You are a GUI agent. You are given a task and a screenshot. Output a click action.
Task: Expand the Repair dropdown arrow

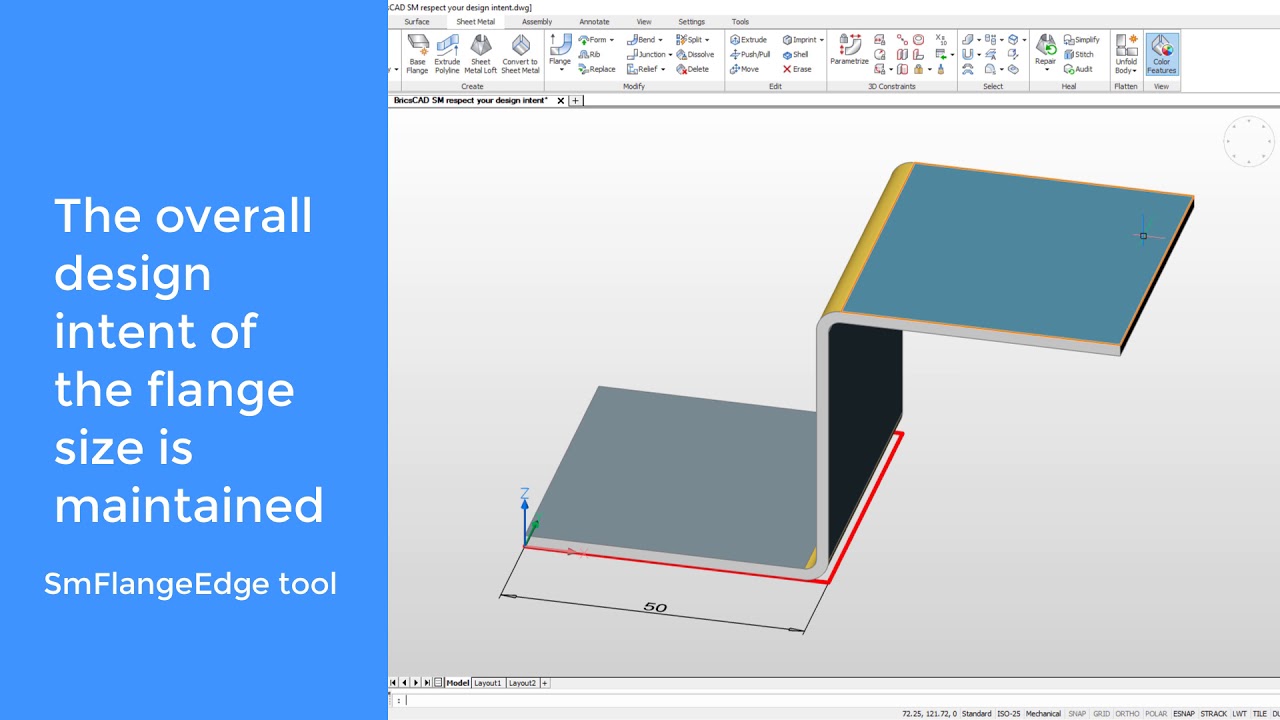(1047, 70)
